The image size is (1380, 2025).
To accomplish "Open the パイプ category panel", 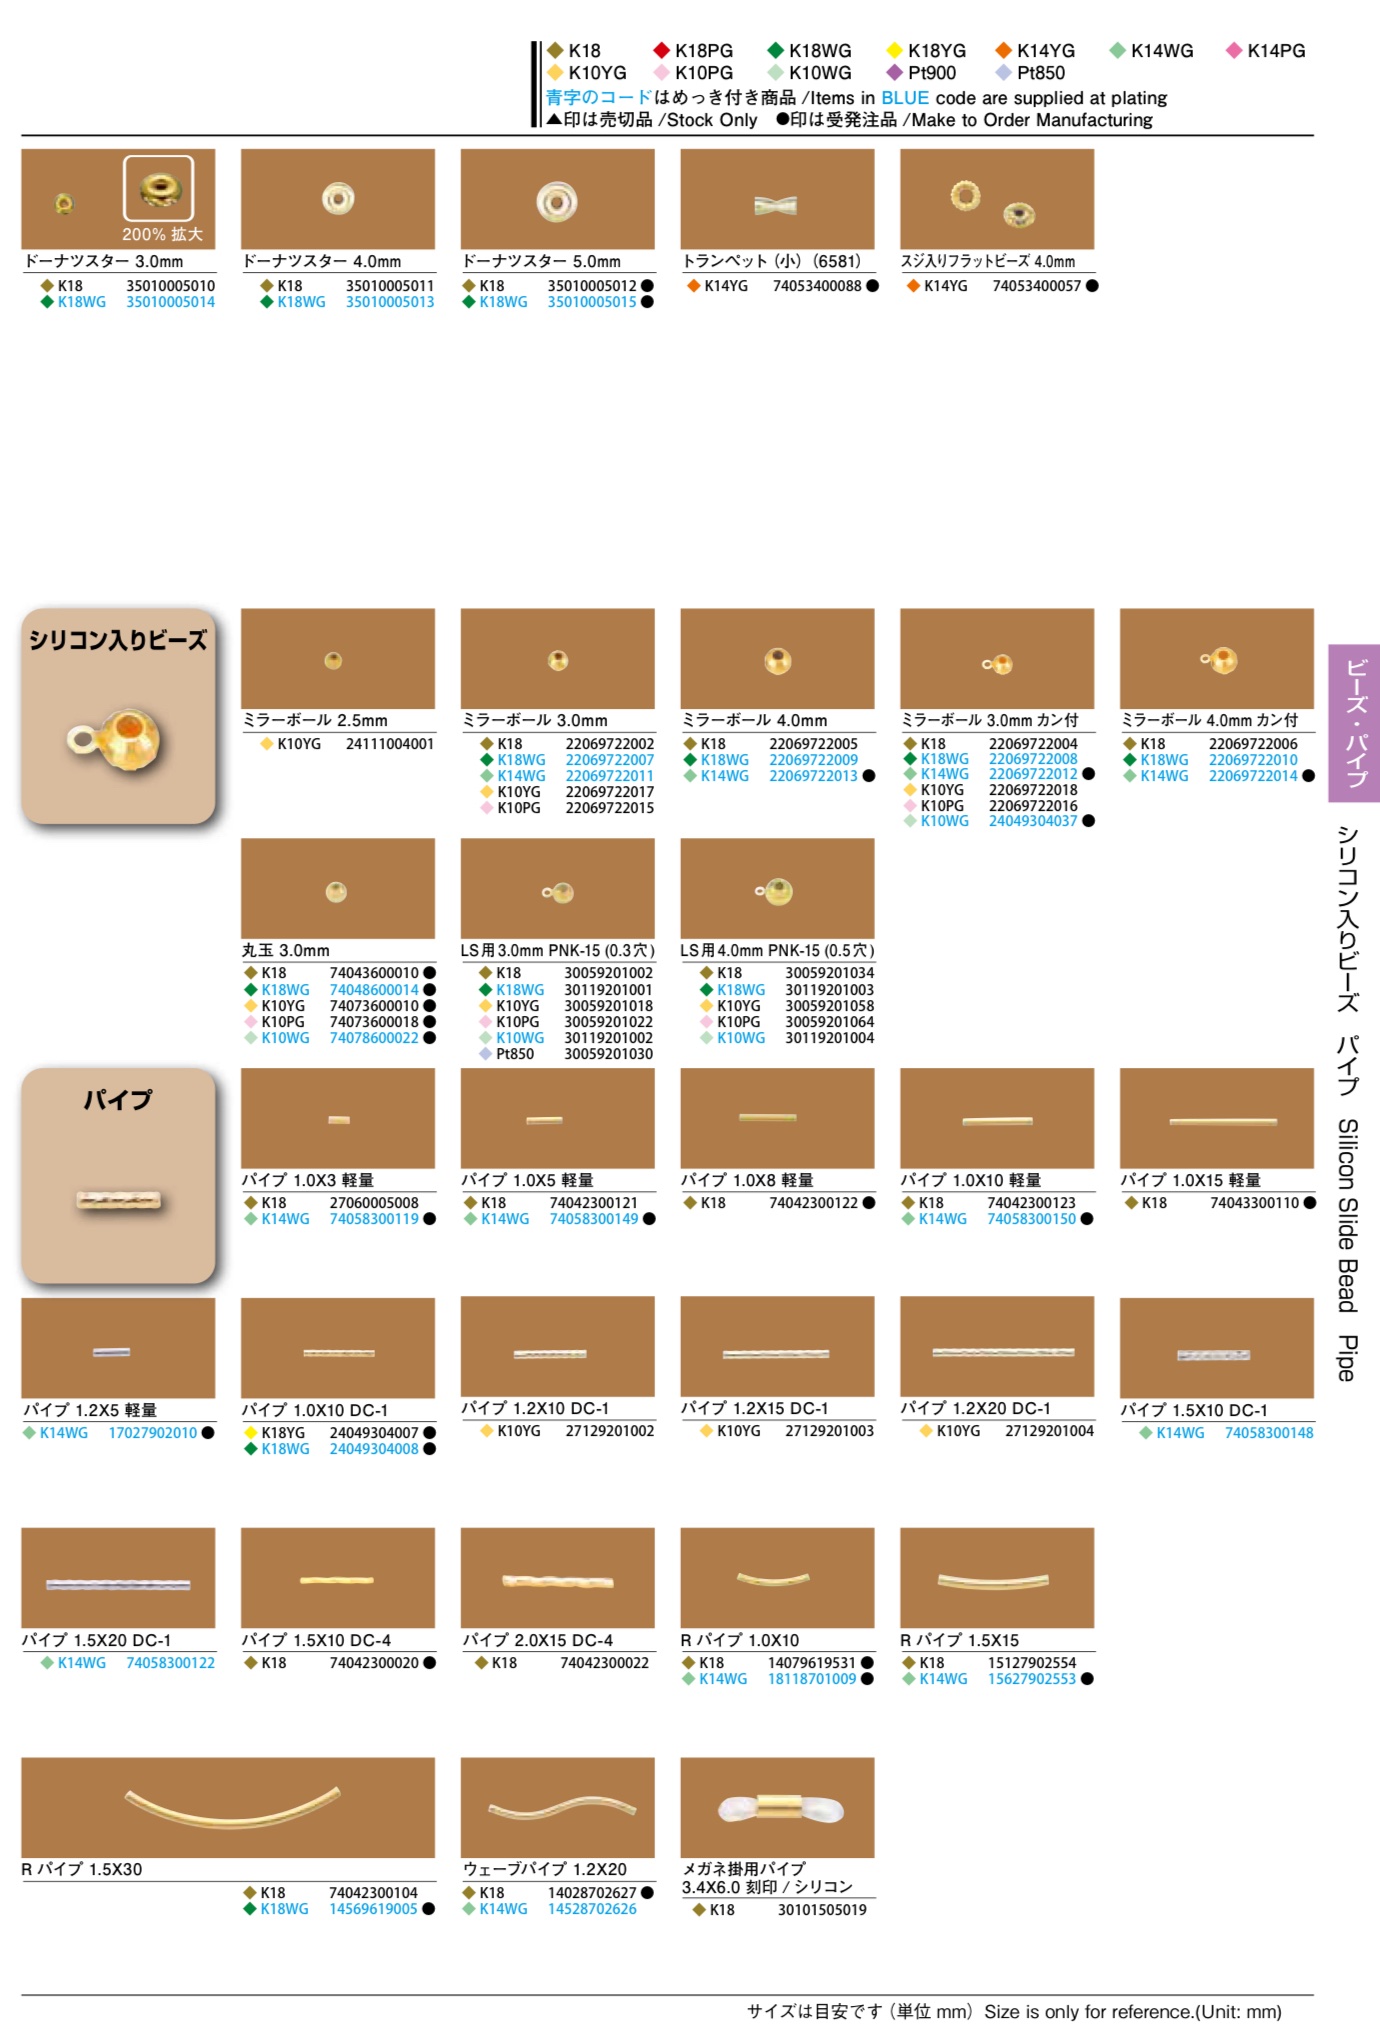I will click(x=118, y=1175).
